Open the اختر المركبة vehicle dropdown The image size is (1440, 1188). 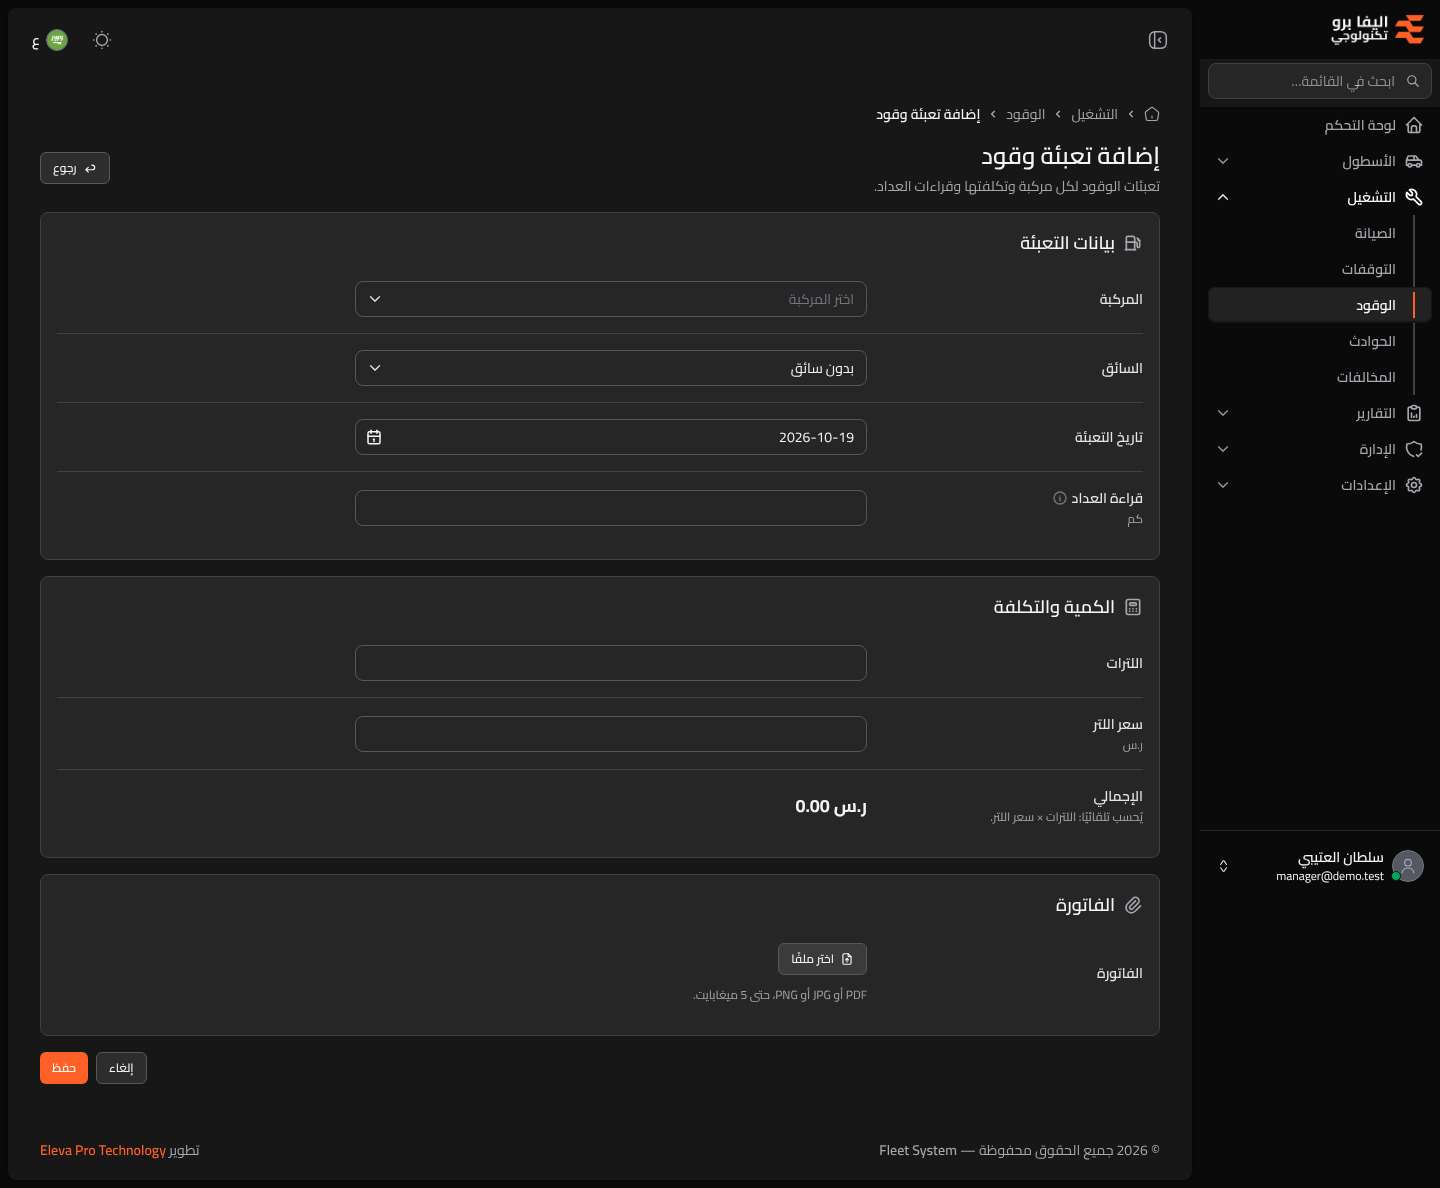[x=611, y=299]
